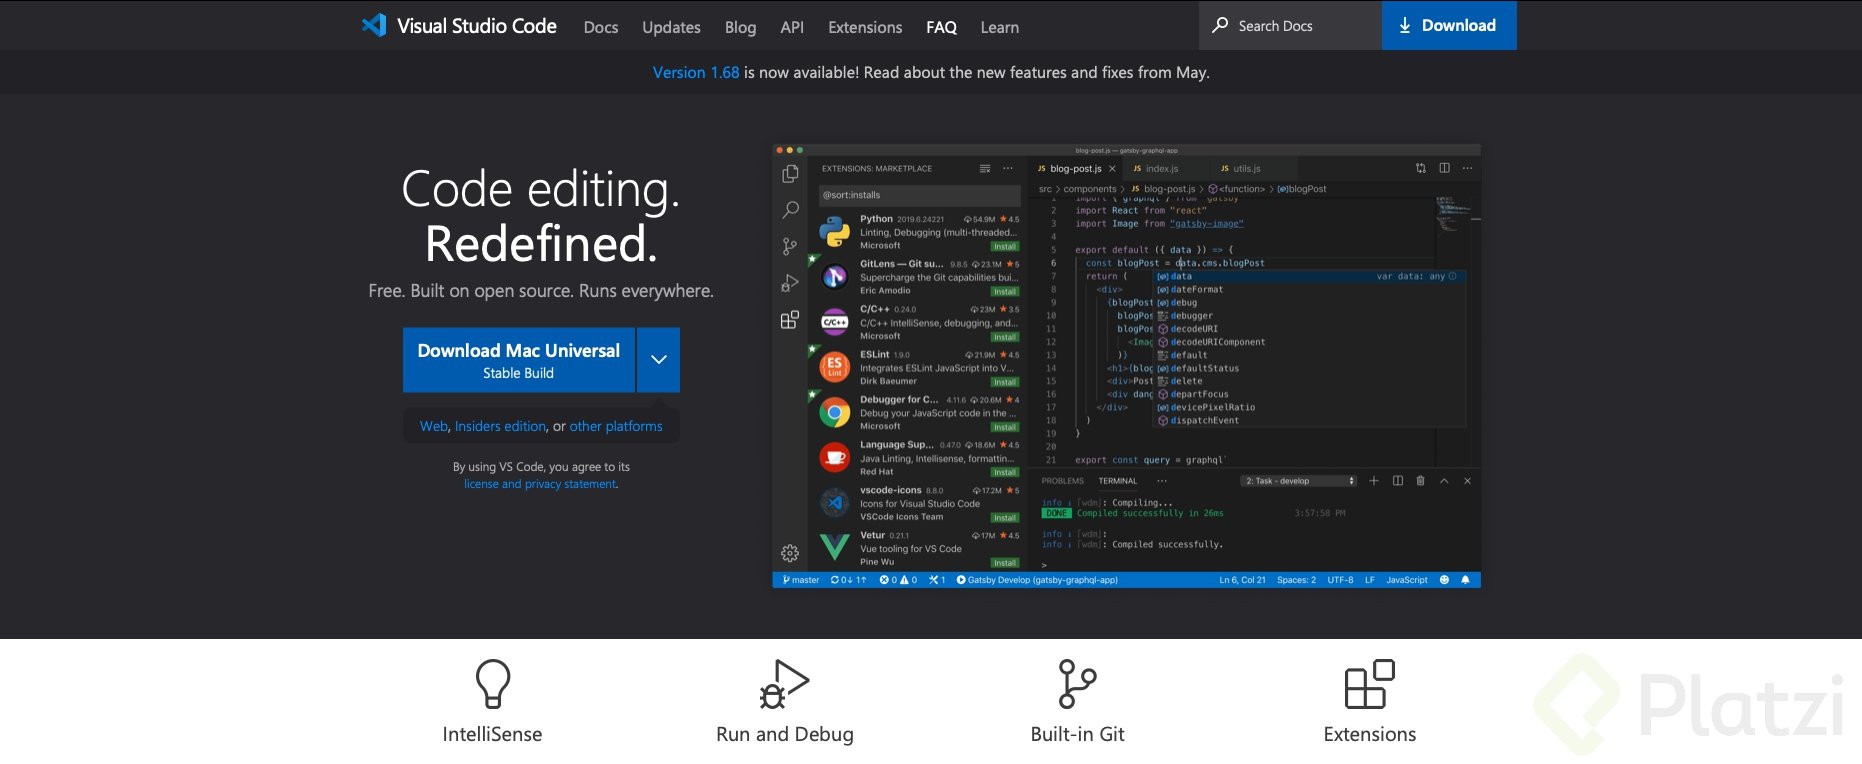
Task: Select decodeURIComponent suggestion
Action: [x=1217, y=342]
